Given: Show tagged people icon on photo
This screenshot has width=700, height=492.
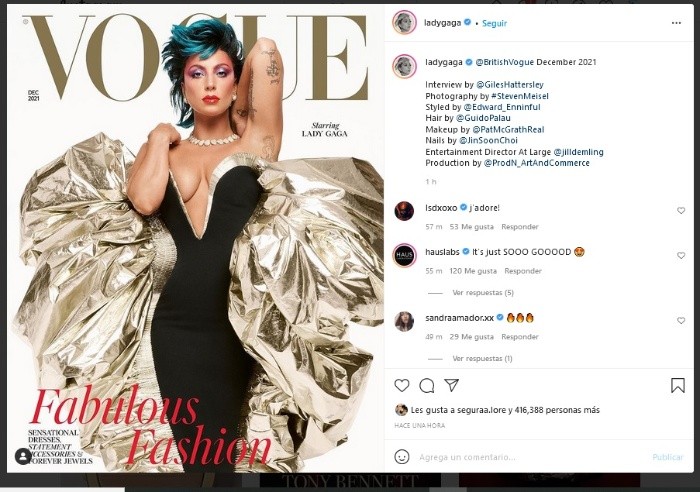Looking at the screenshot, I should tap(23, 456).
